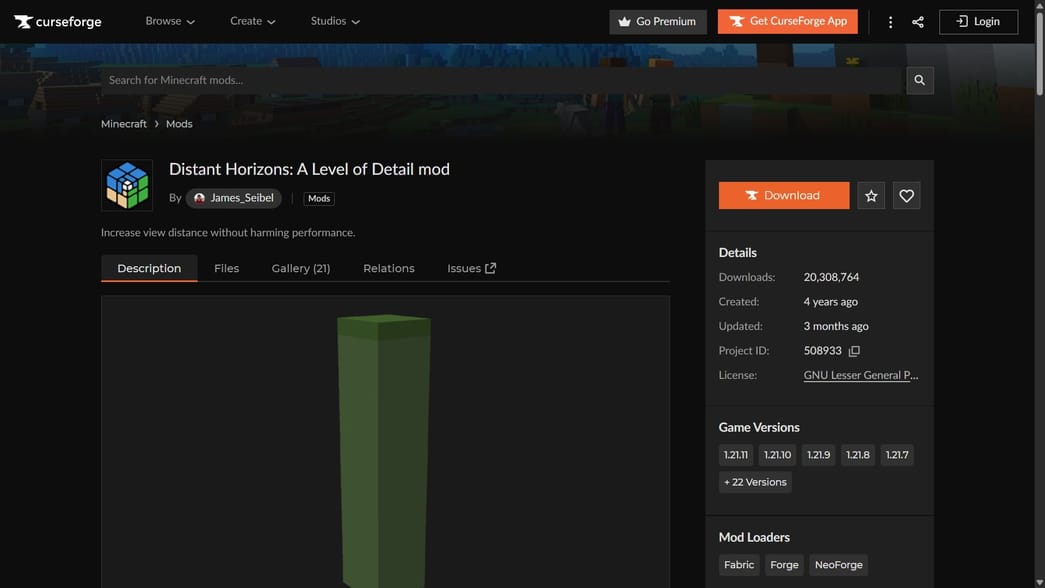Select the Fabric mod loader chip
Viewport: 1045px width, 588px height.
738,564
